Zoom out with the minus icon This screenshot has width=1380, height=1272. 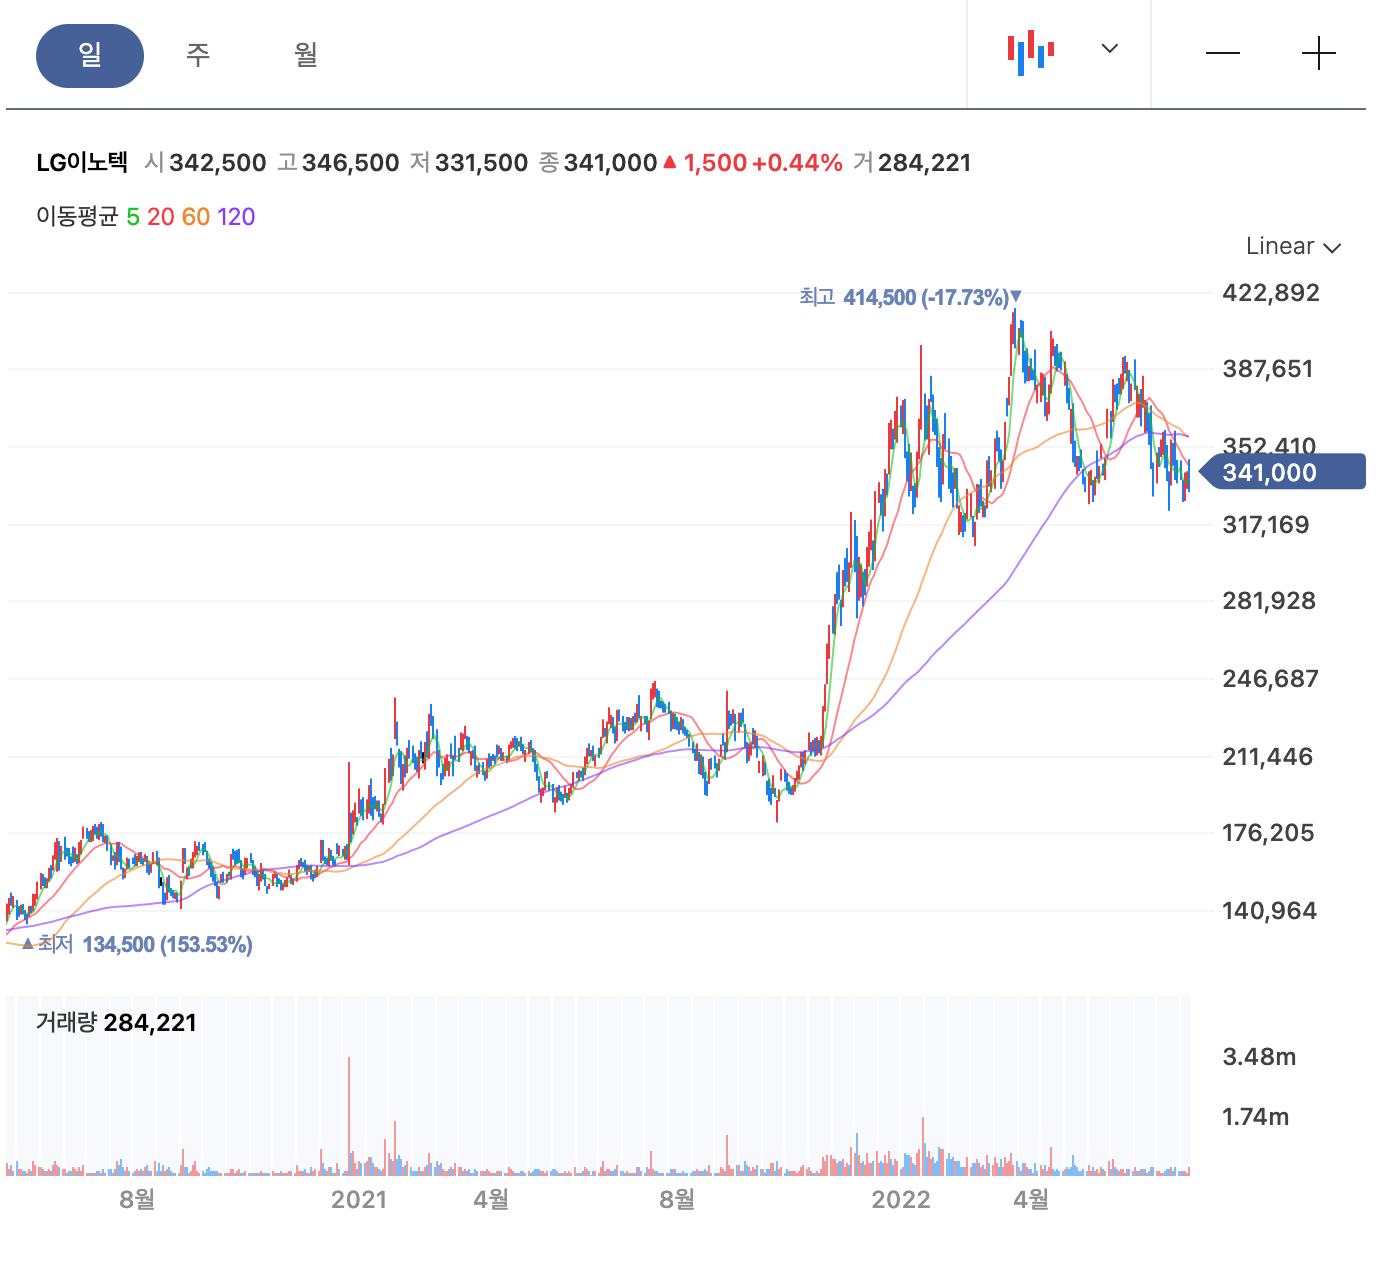1223,53
